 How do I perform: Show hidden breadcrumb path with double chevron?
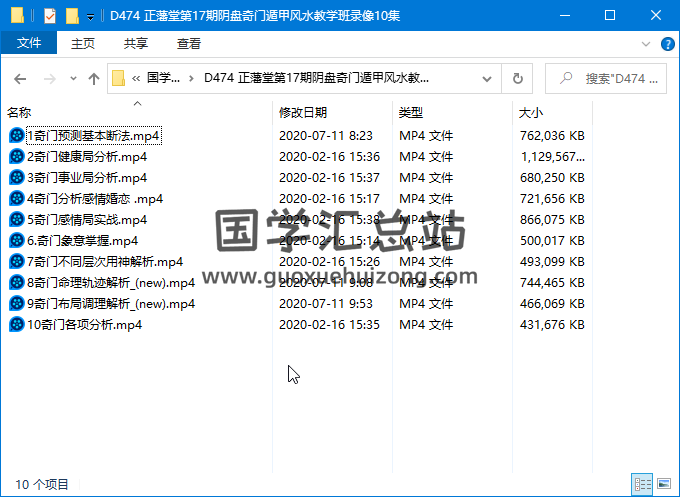(136, 78)
